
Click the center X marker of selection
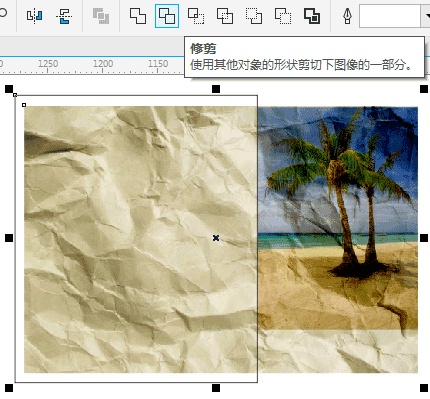(x=216, y=238)
